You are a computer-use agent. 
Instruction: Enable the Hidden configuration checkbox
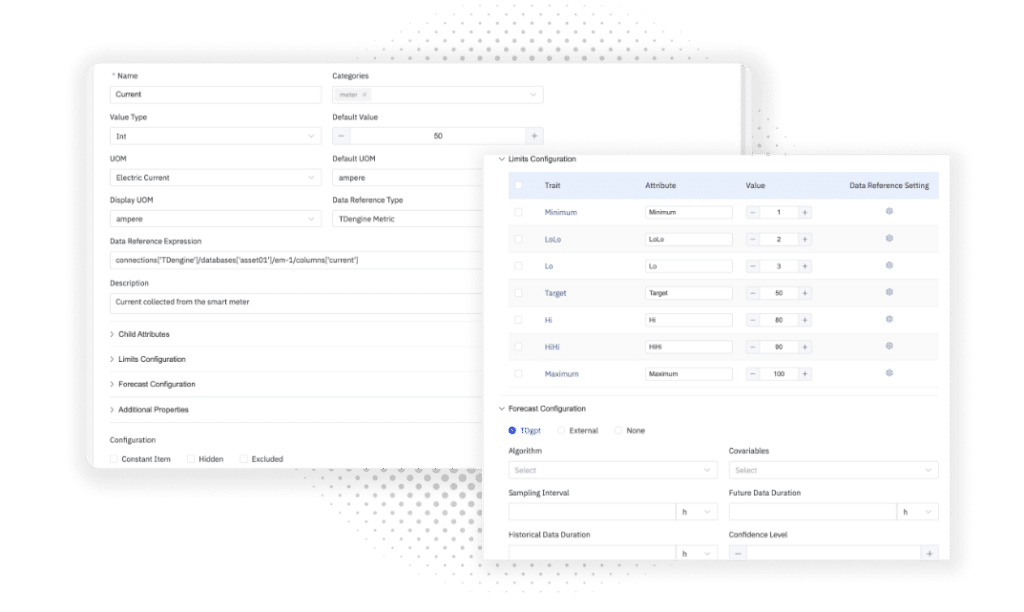click(191, 459)
